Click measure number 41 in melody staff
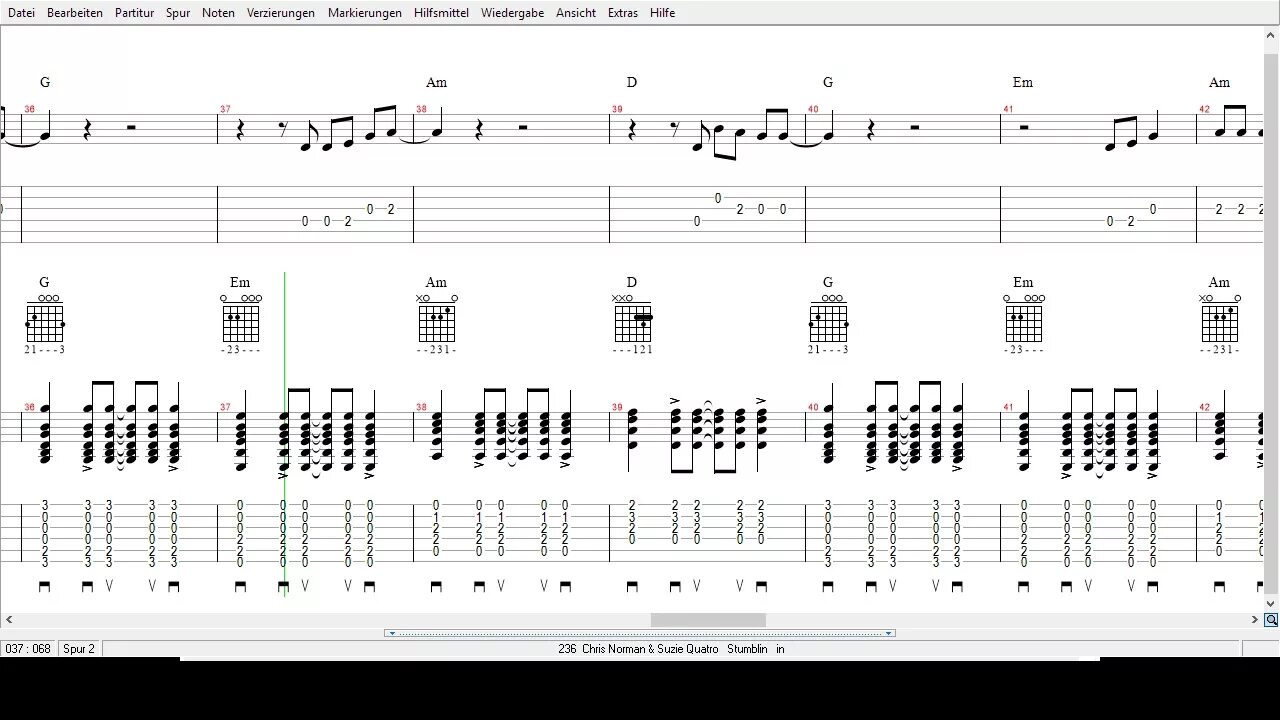 tap(1009, 110)
